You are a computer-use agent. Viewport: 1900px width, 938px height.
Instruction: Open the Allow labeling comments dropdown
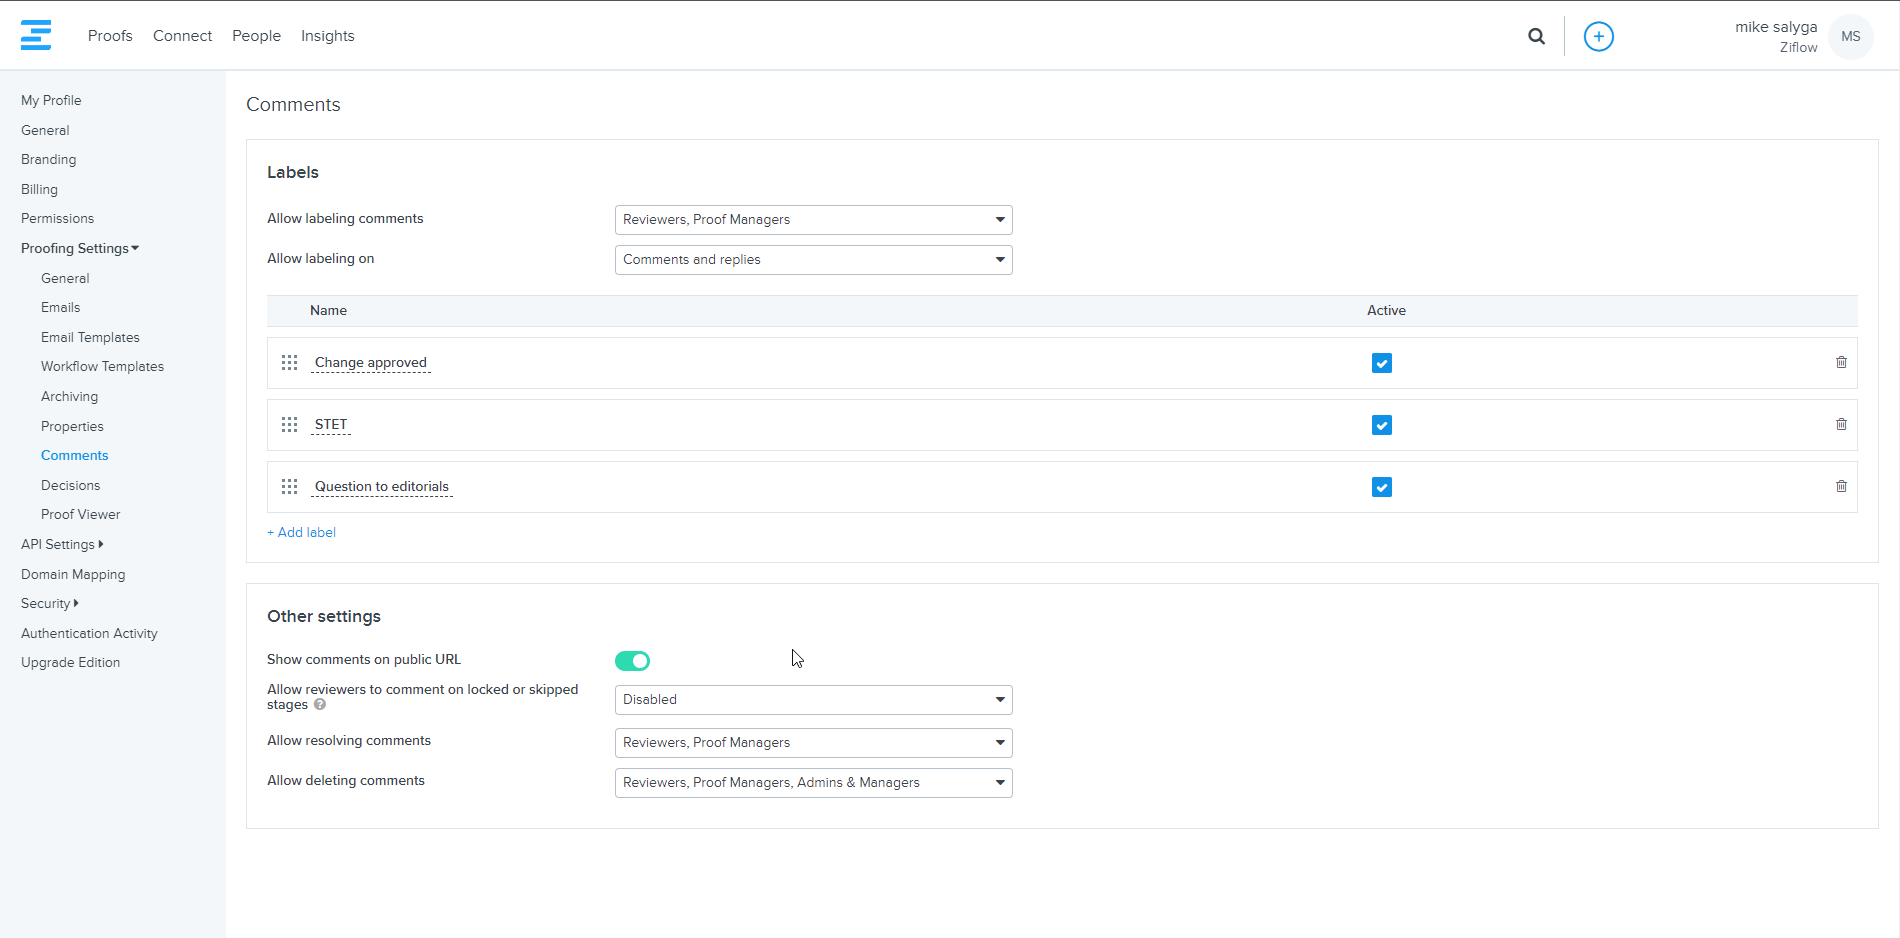tap(813, 220)
